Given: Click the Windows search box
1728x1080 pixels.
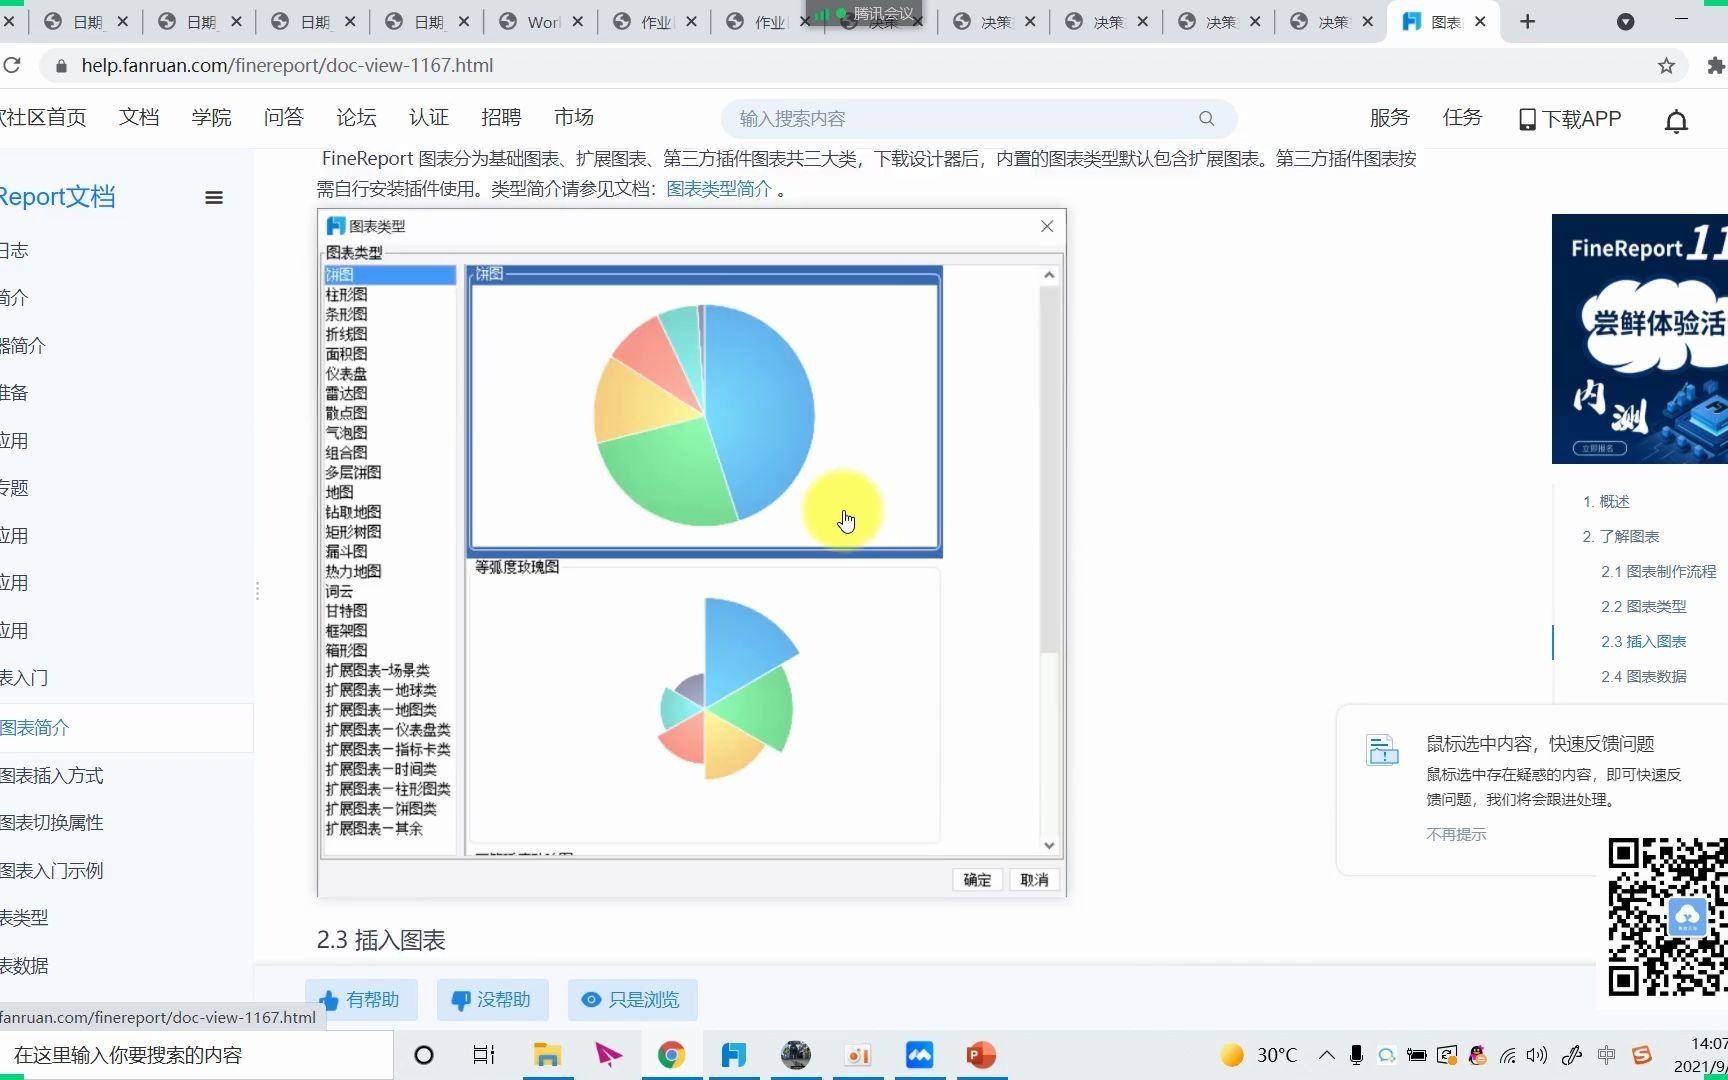Looking at the screenshot, I should pyautogui.click(x=197, y=1055).
